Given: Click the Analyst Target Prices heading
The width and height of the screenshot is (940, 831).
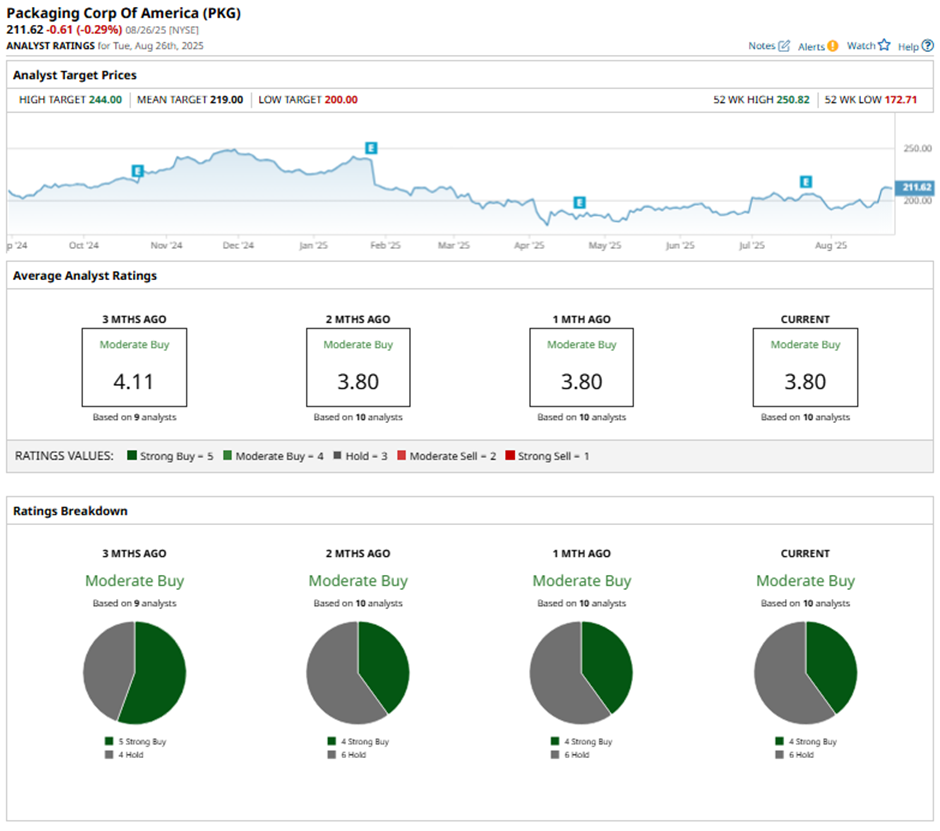Looking at the screenshot, I should click(x=75, y=75).
